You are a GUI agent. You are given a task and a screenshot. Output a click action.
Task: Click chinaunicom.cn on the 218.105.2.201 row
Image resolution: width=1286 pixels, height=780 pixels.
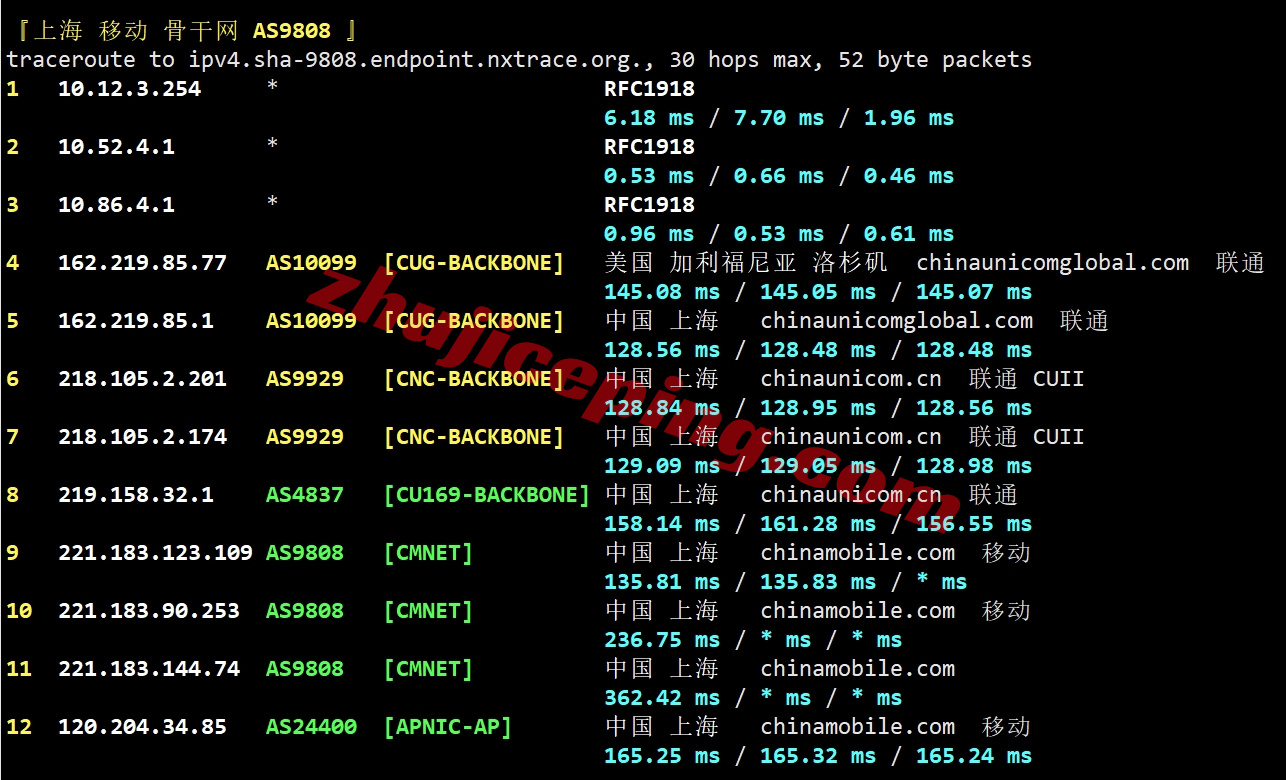[851, 379]
